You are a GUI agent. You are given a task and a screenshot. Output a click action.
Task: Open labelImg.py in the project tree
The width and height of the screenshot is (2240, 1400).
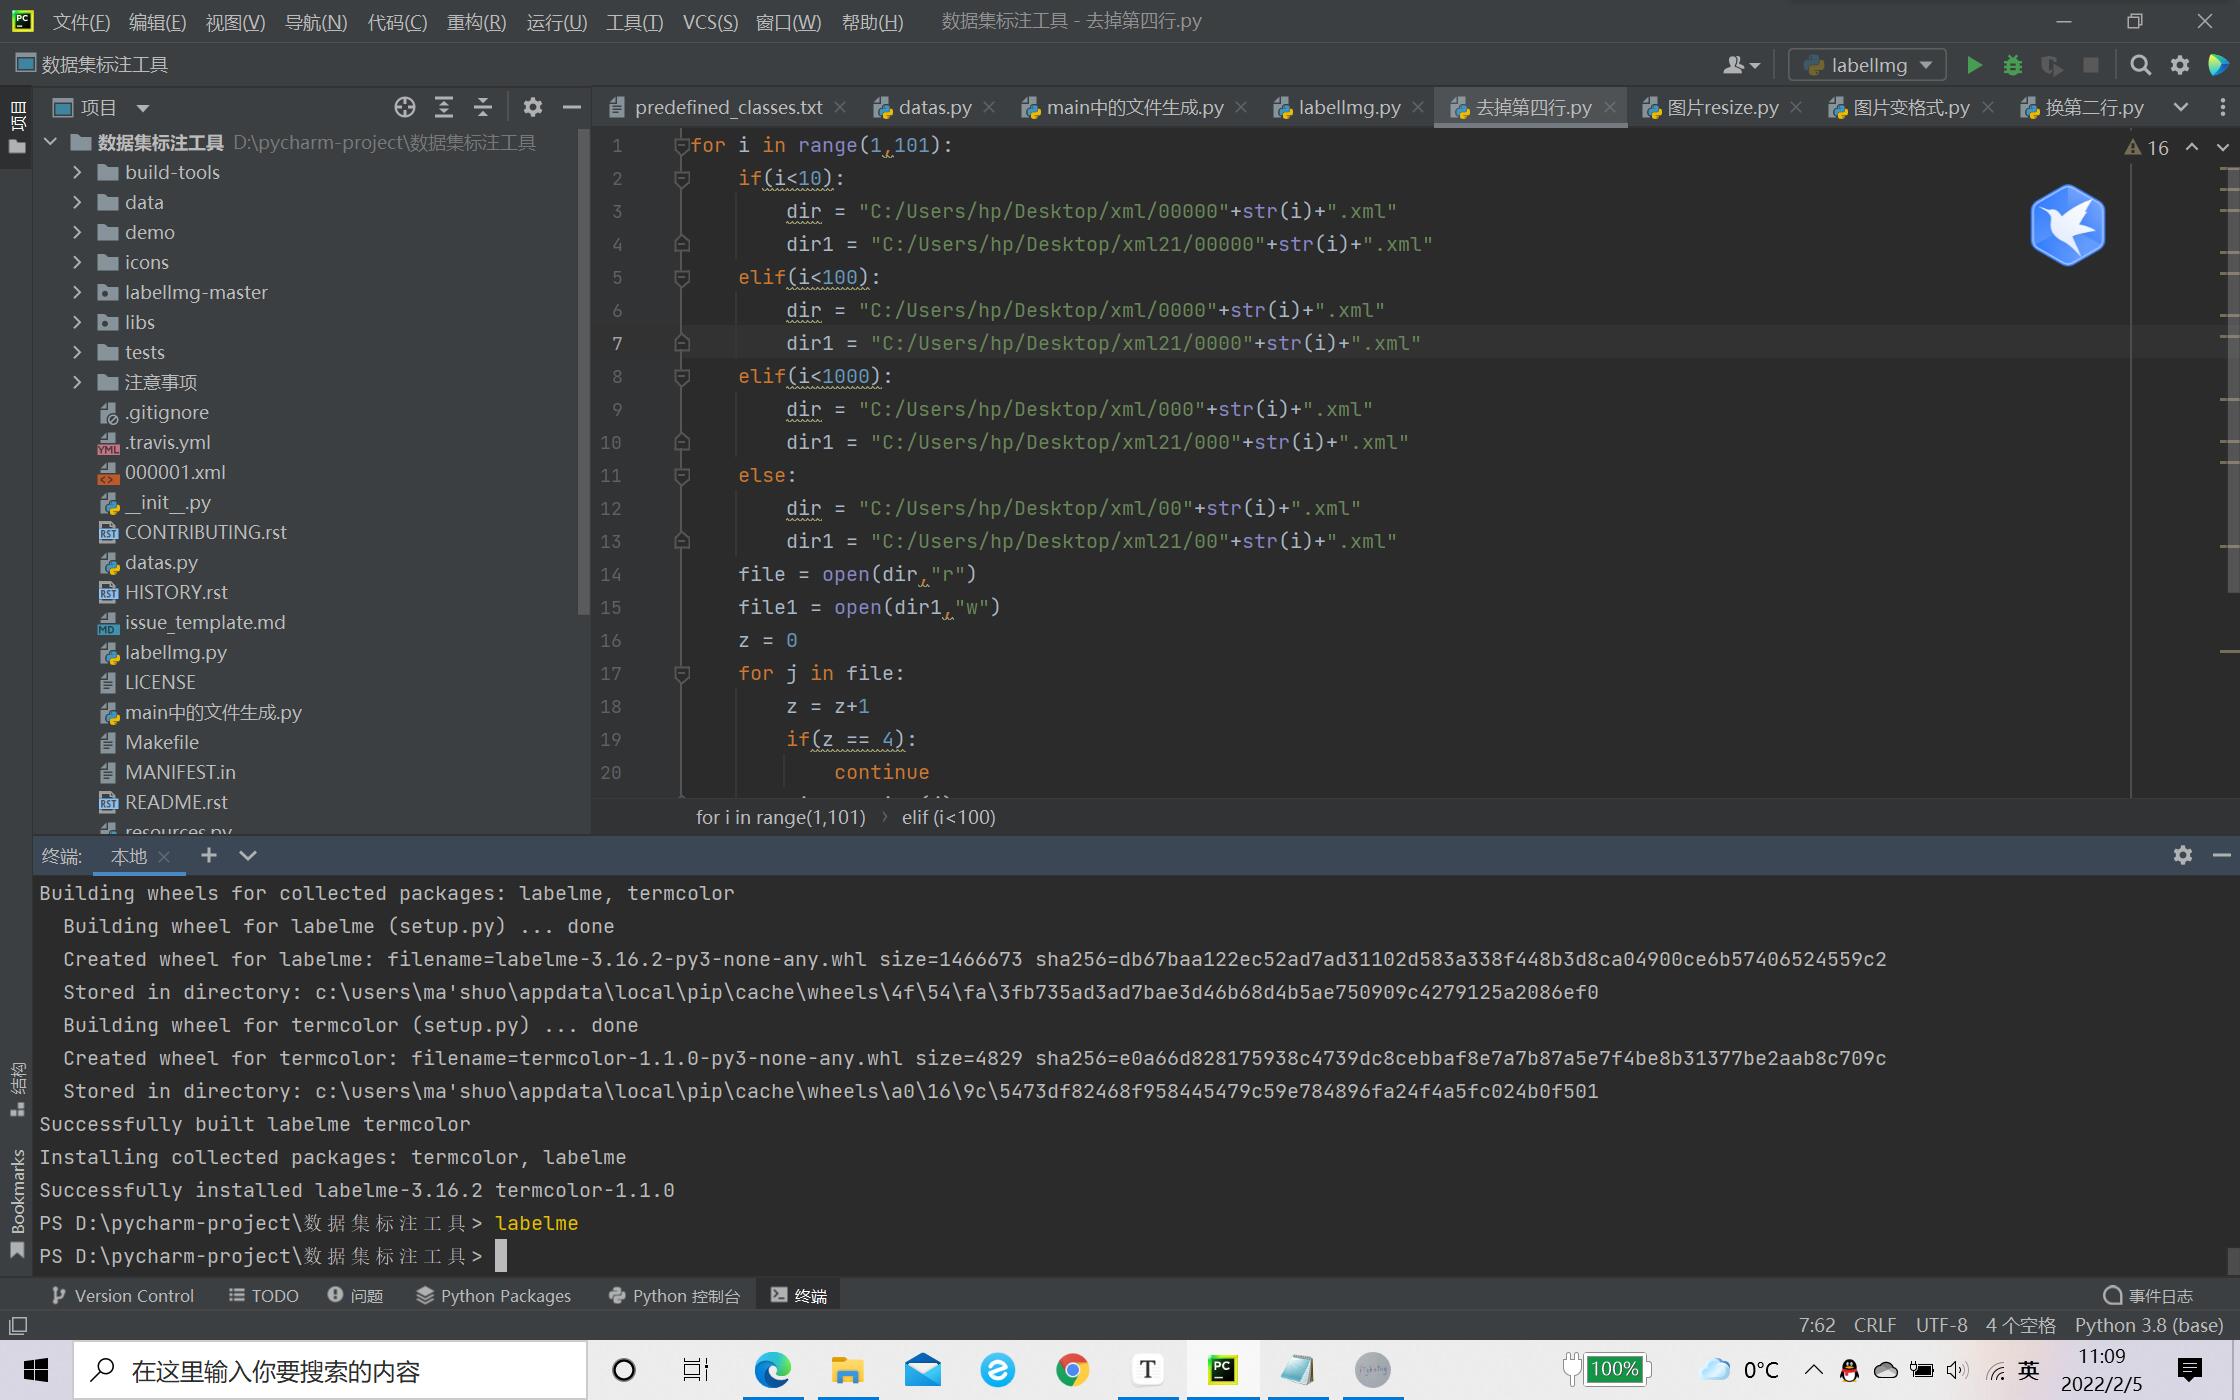pyautogui.click(x=175, y=652)
